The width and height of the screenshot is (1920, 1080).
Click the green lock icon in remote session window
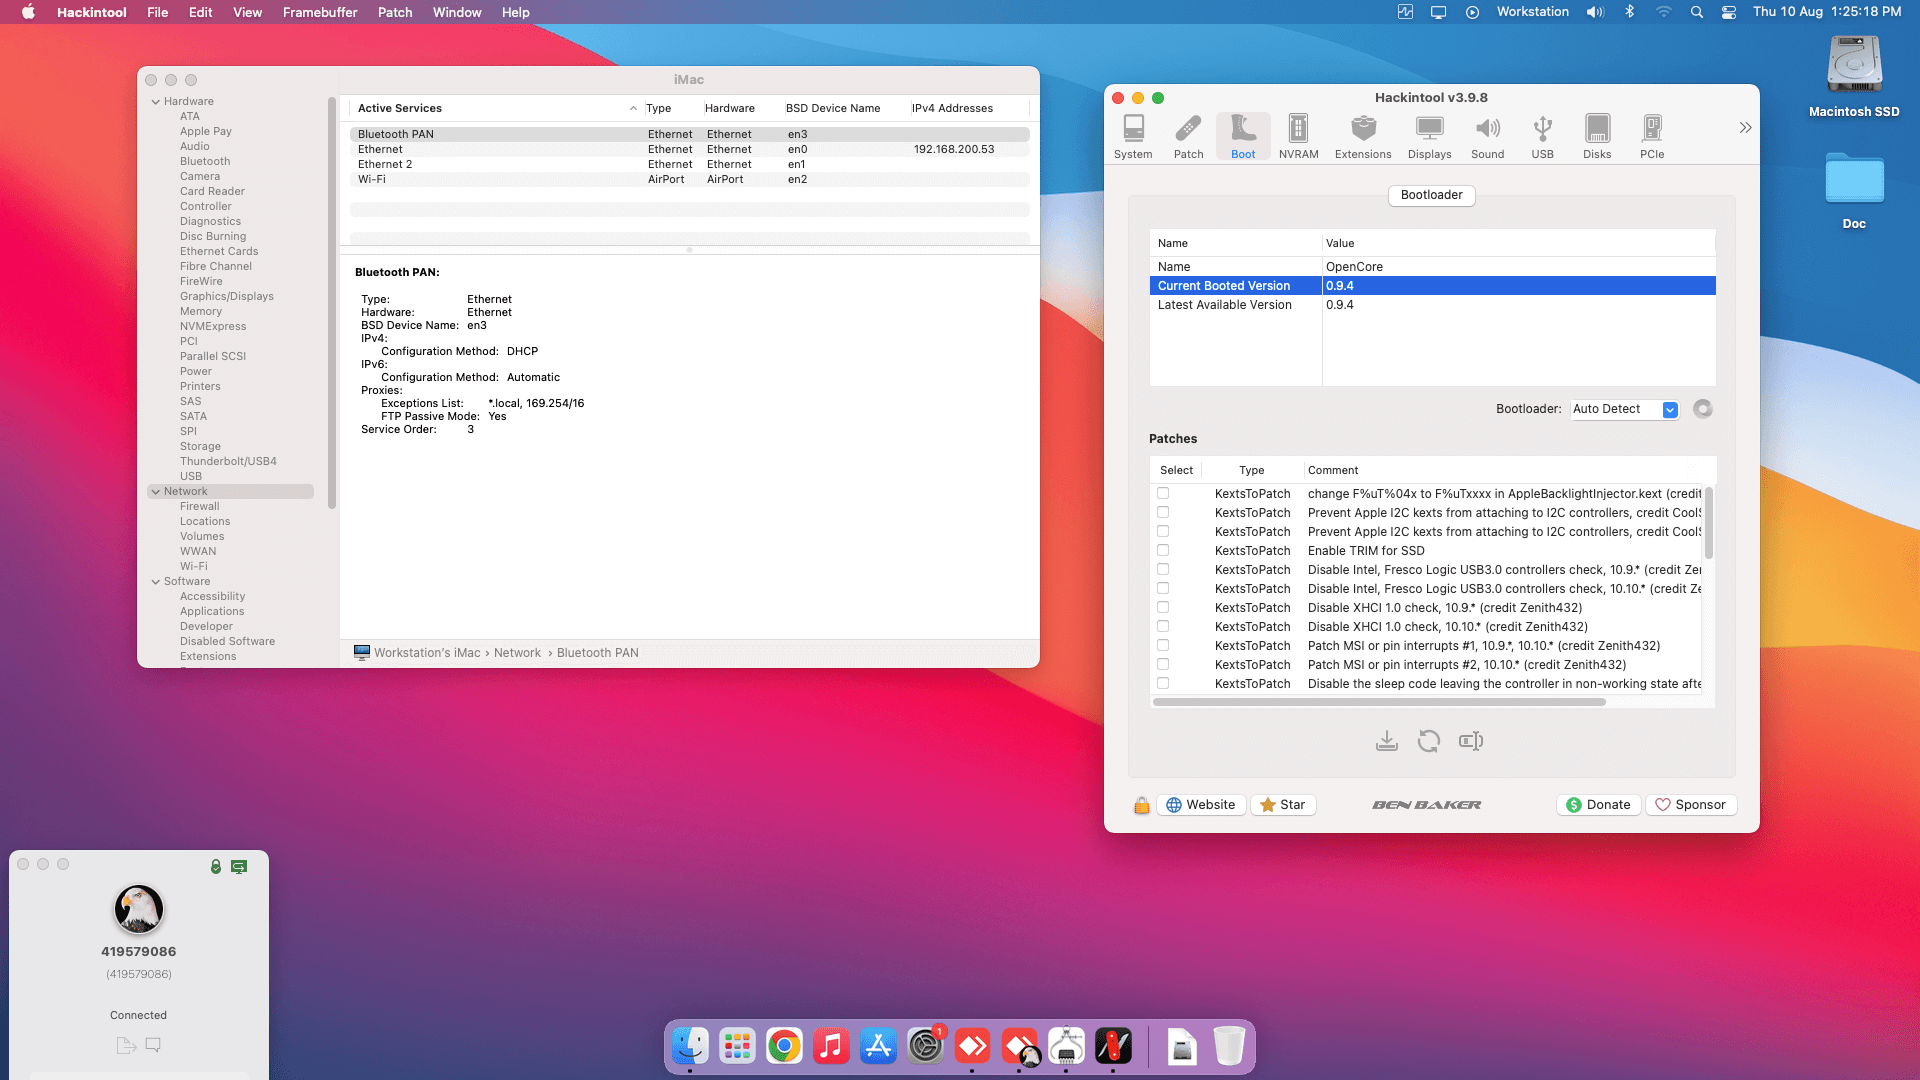coord(216,867)
